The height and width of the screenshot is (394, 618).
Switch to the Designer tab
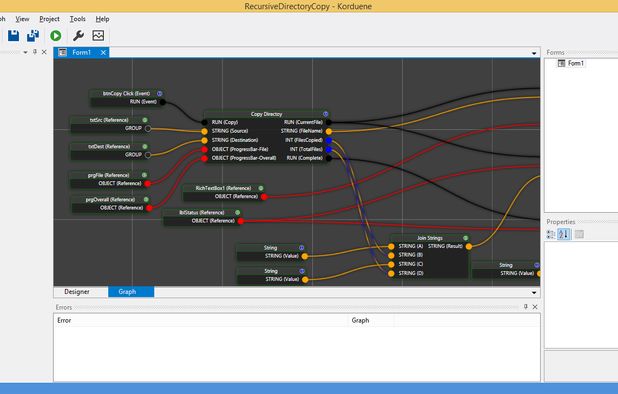[x=77, y=292]
